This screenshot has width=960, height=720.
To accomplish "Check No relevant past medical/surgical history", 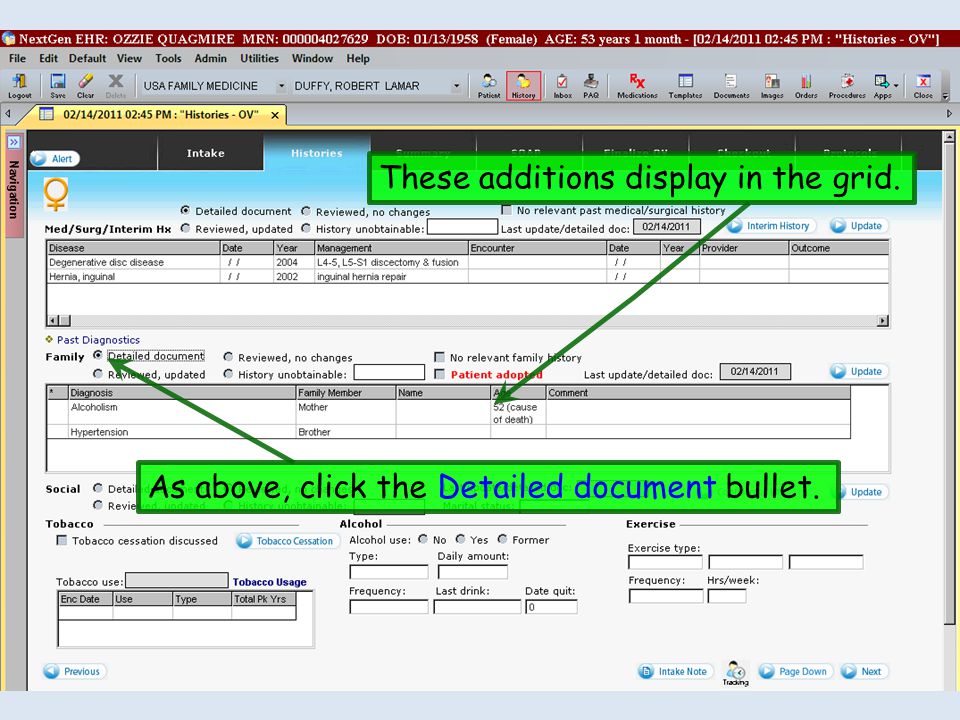I will 506,210.
